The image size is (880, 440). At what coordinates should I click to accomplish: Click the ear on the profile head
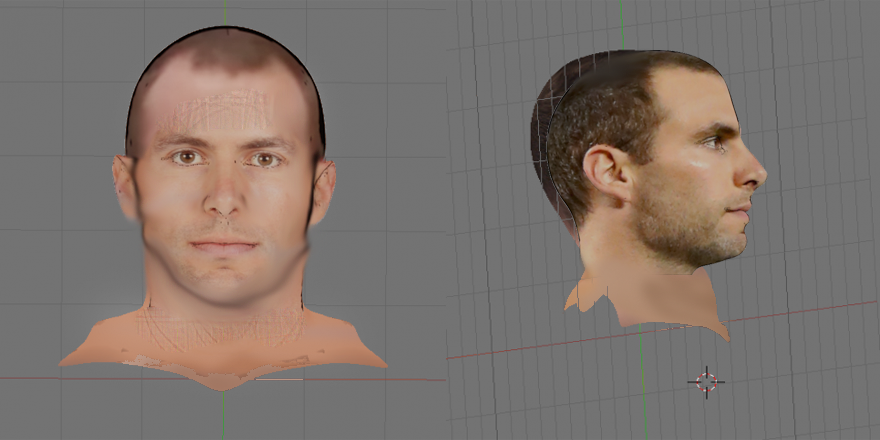pyautogui.click(x=608, y=172)
